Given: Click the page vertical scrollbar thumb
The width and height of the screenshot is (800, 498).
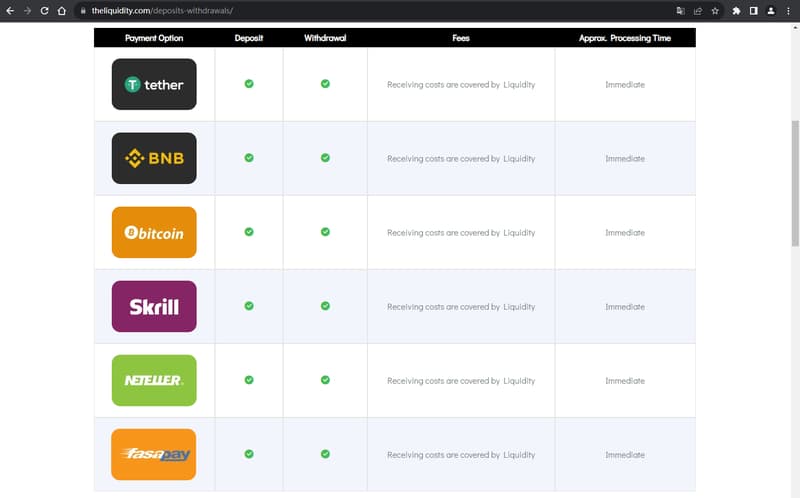Looking at the screenshot, I should pos(795,183).
